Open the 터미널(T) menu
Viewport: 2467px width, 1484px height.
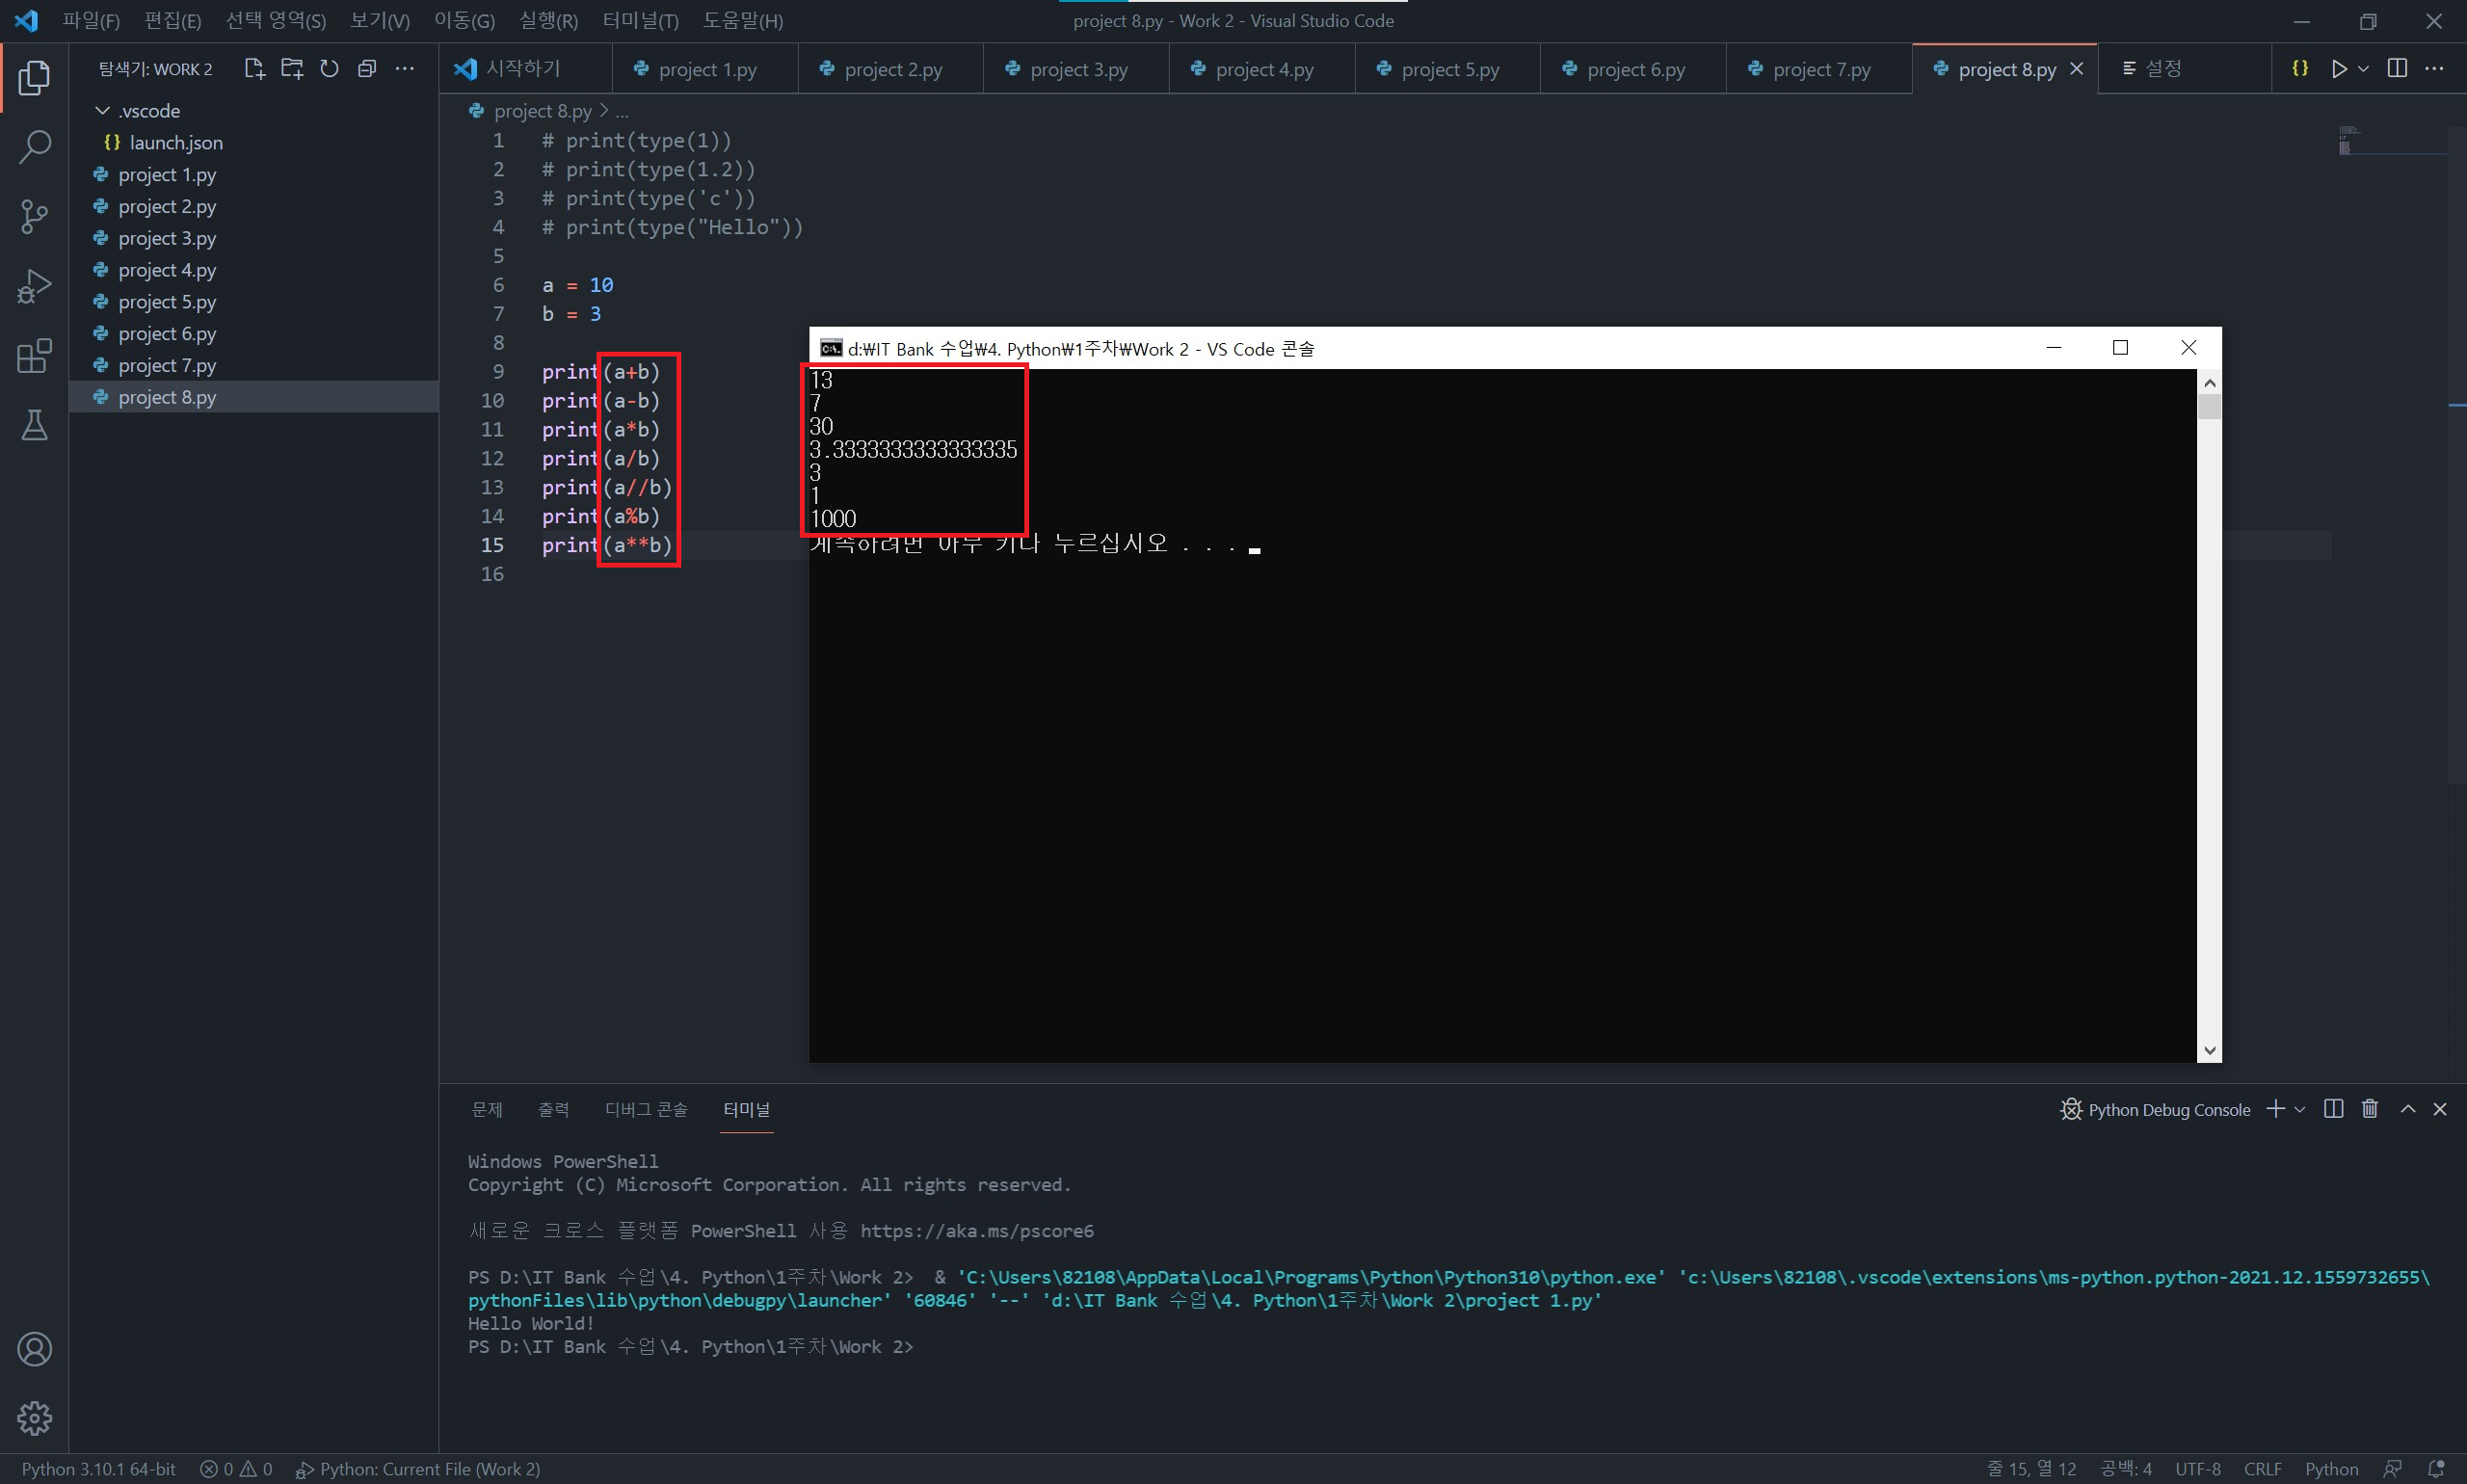(640, 21)
